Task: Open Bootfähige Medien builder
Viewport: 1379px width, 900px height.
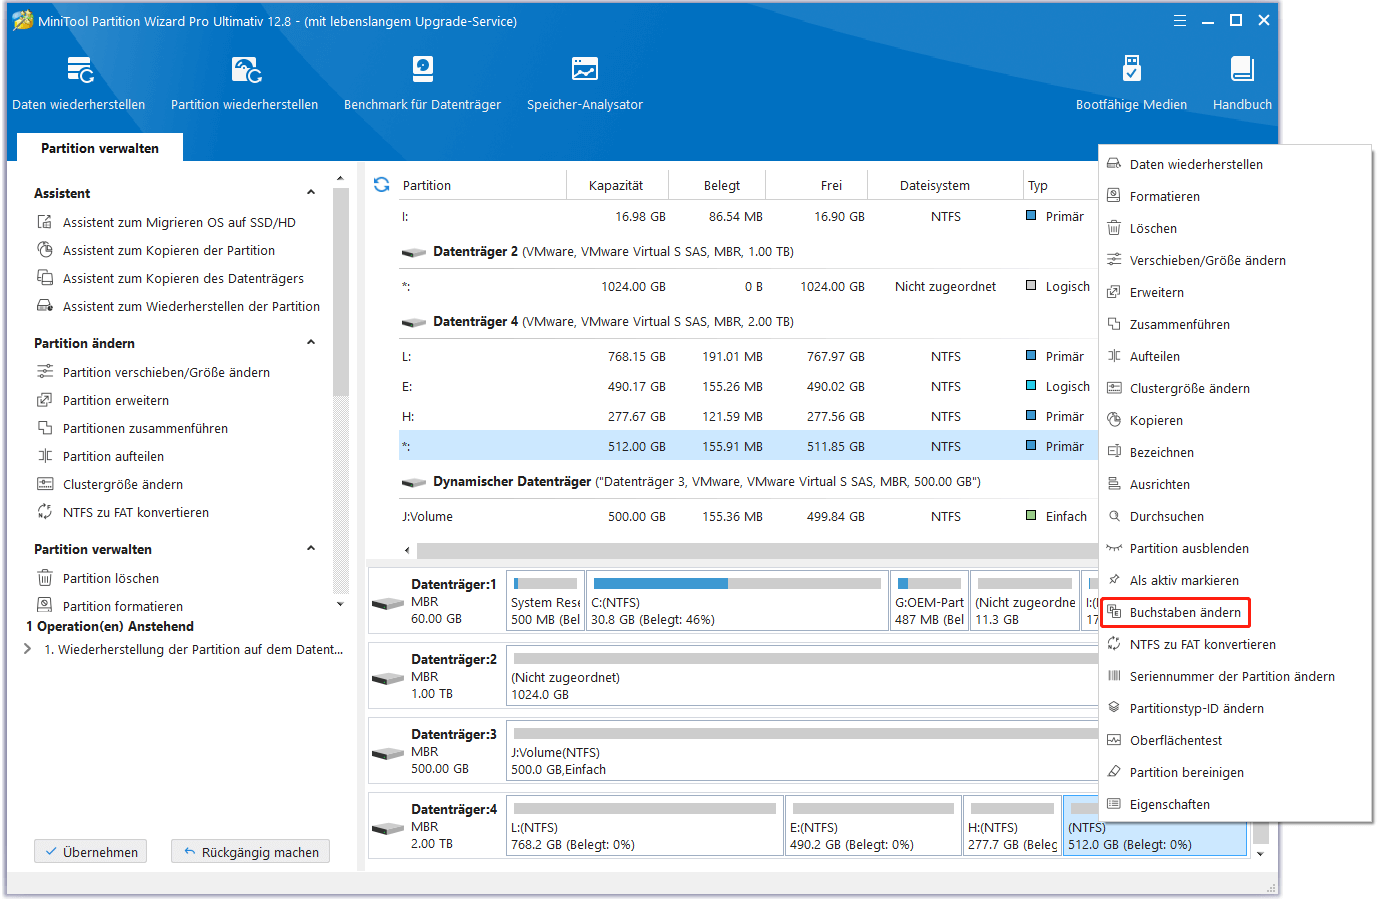Action: tap(1131, 84)
